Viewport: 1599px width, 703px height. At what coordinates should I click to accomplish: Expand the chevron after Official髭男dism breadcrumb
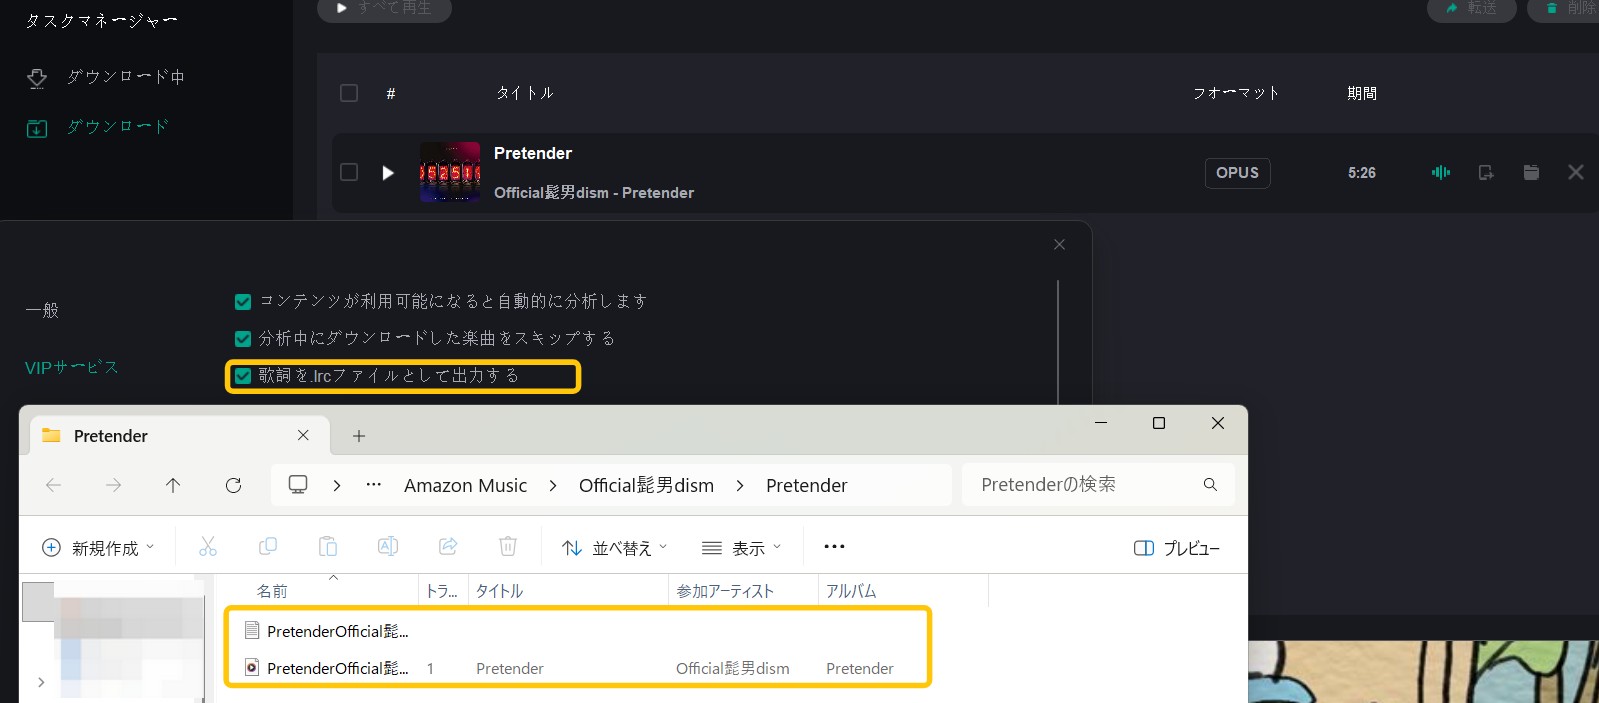(x=740, y=485)
